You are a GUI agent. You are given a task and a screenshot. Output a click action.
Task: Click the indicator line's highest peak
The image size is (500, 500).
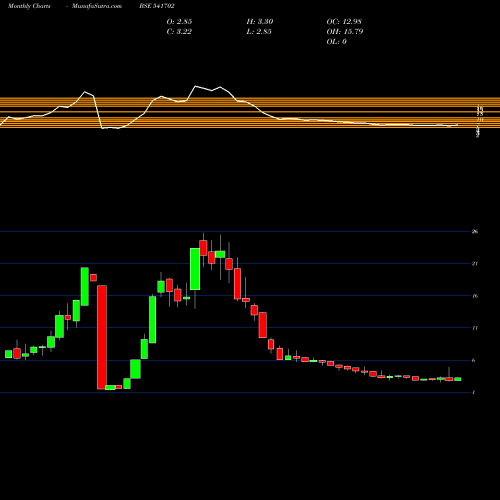[195, 86]
